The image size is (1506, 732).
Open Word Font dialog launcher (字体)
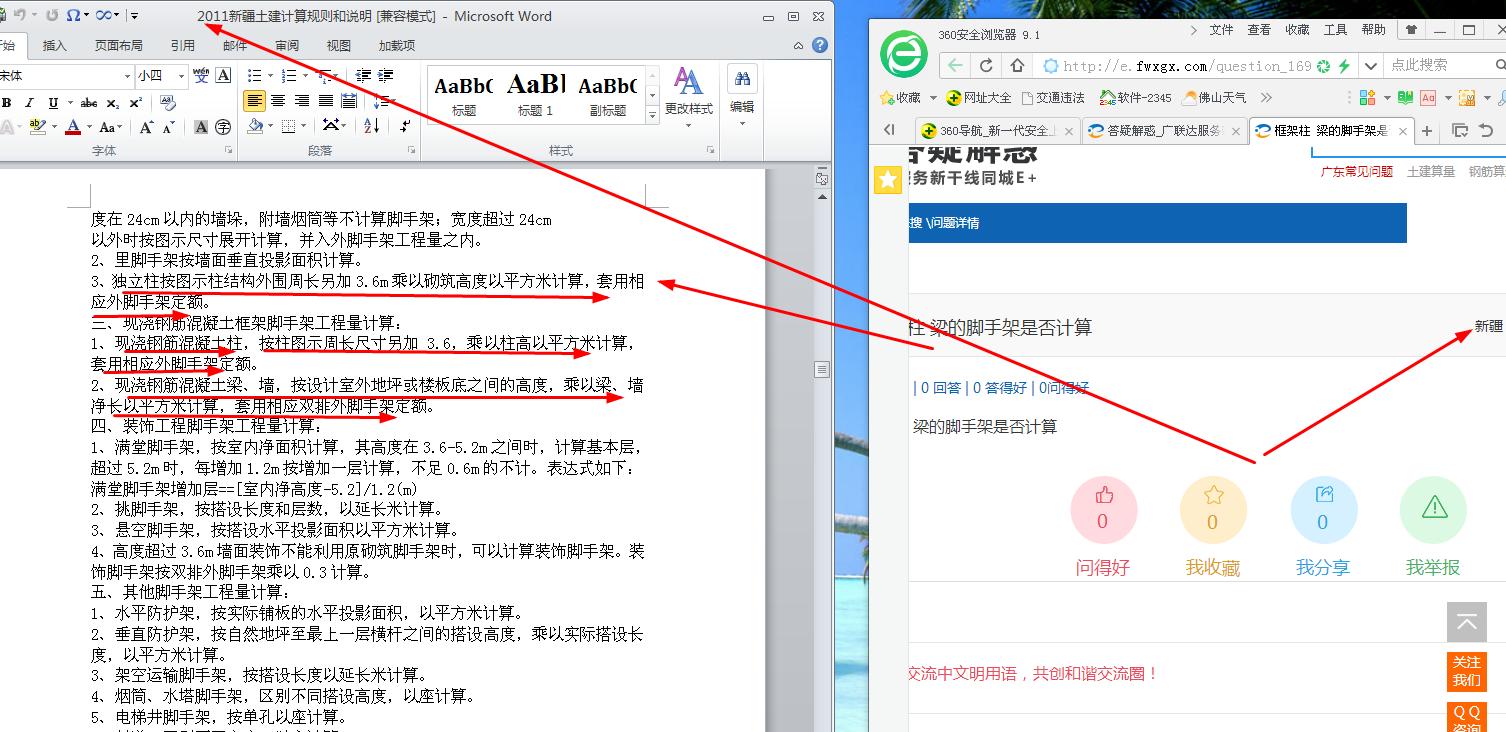click(x=228, y=151)
